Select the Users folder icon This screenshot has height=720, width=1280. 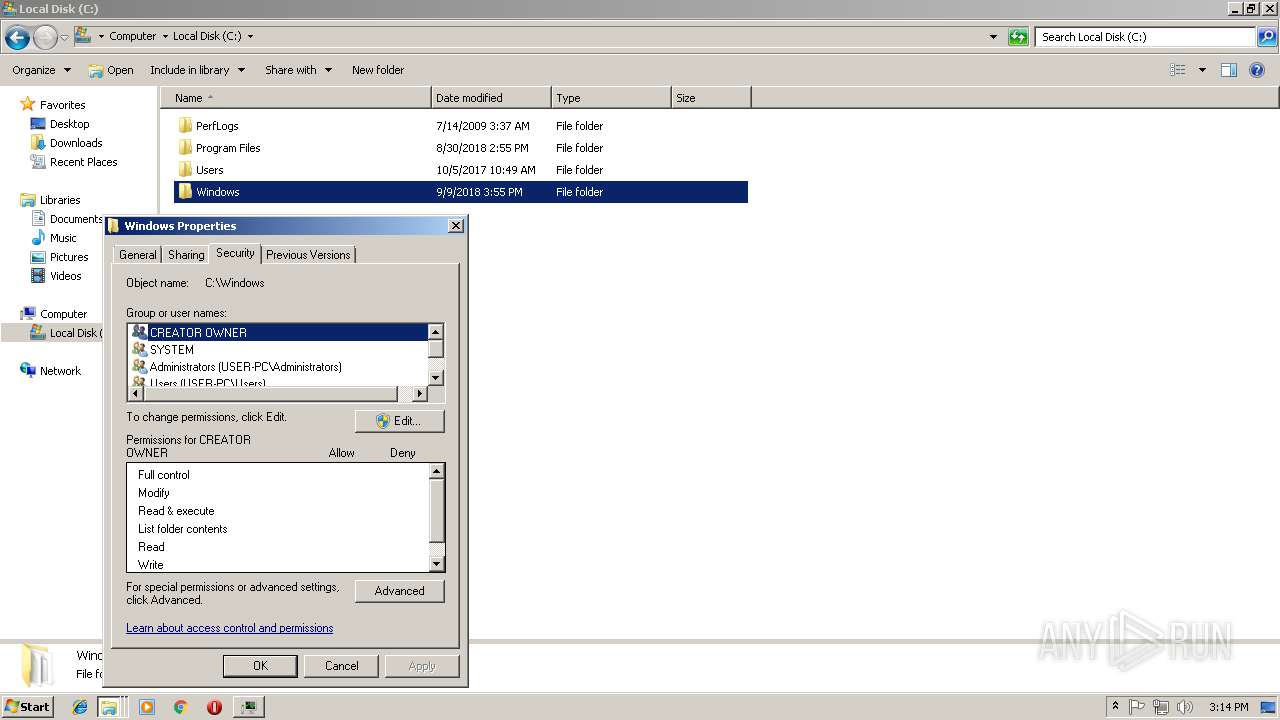pos(185,170)
